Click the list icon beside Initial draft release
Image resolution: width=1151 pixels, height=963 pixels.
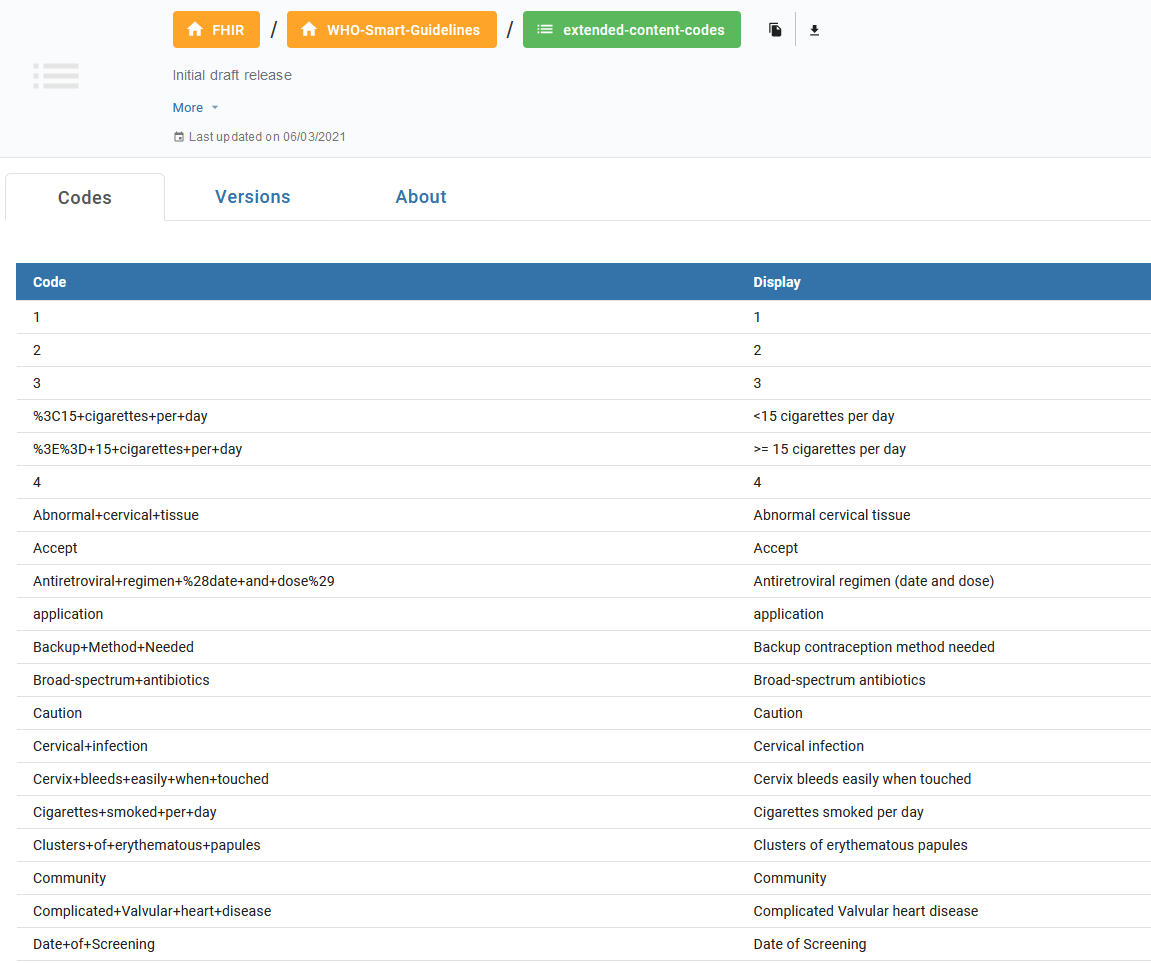click(56, 76)
